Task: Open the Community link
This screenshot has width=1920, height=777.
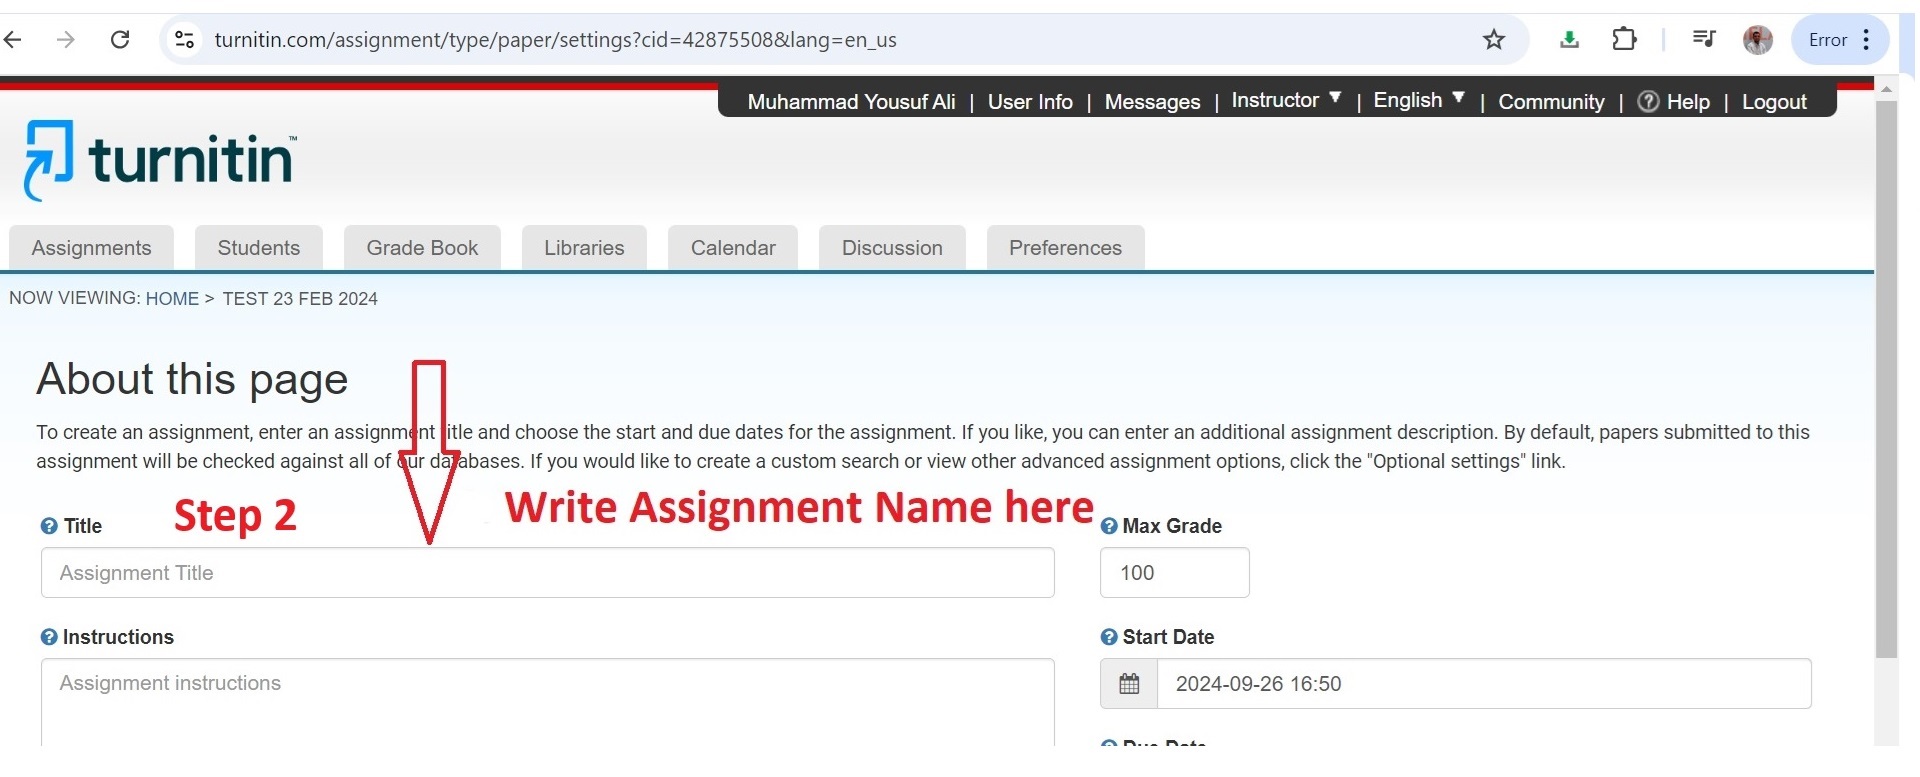Action: click(x=1551, y=102)
